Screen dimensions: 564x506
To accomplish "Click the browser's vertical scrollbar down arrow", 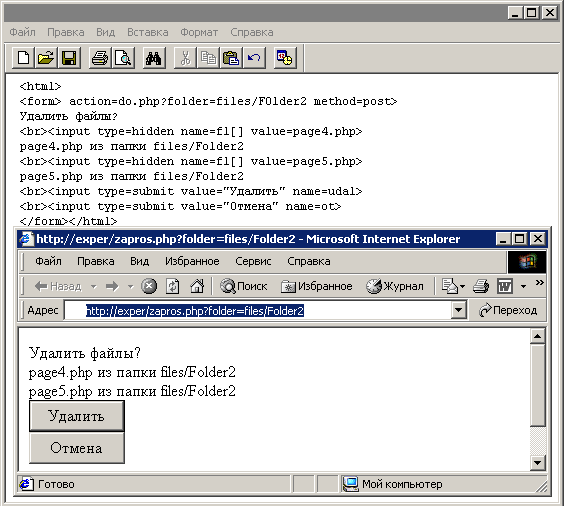I will (537, 462).
